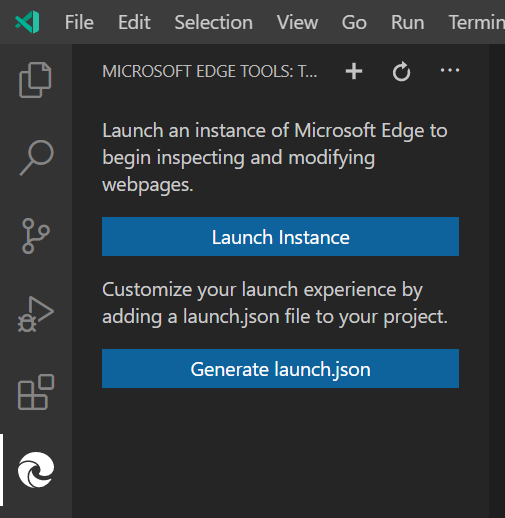Click the Visual Studio Code logo icon
This screenshot has width=505, height=518.
[27, 22]
